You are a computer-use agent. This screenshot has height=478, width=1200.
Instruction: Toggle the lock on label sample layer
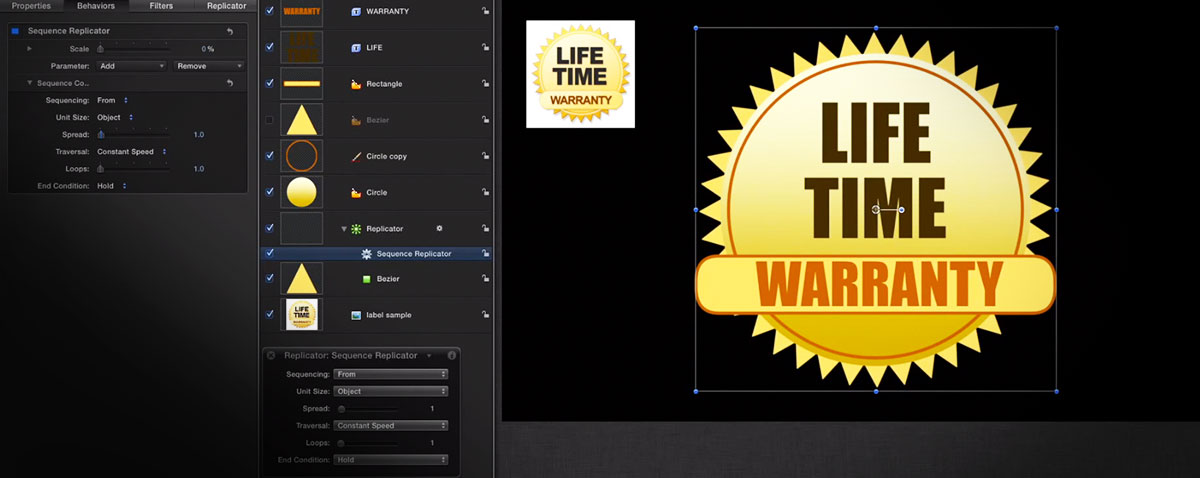(484, 315)
